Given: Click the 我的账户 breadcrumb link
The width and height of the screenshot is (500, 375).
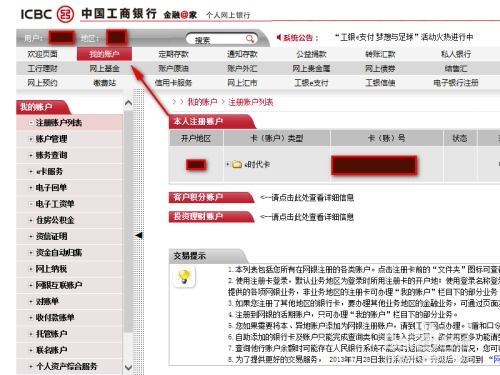Looking at the screenshot, I should pos(202,102).
